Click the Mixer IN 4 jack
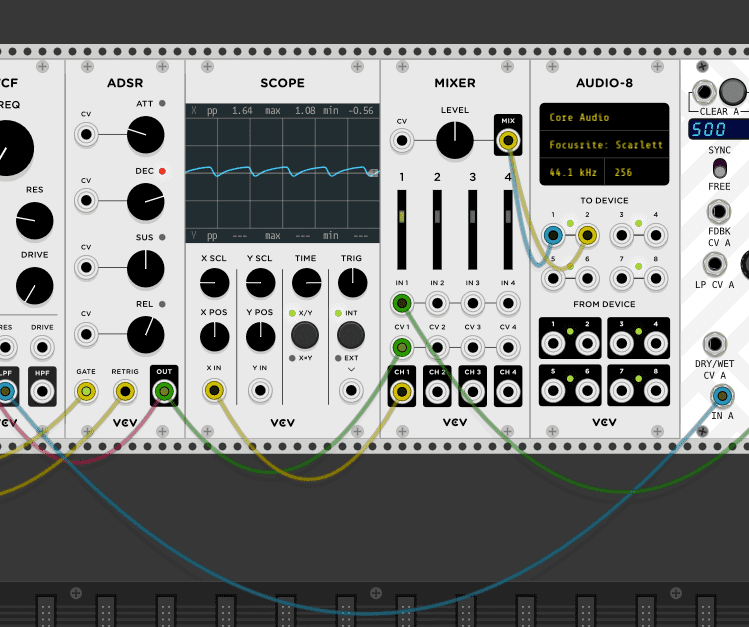The height and width of the screenshot is (627, 749). tap(508, 303)
